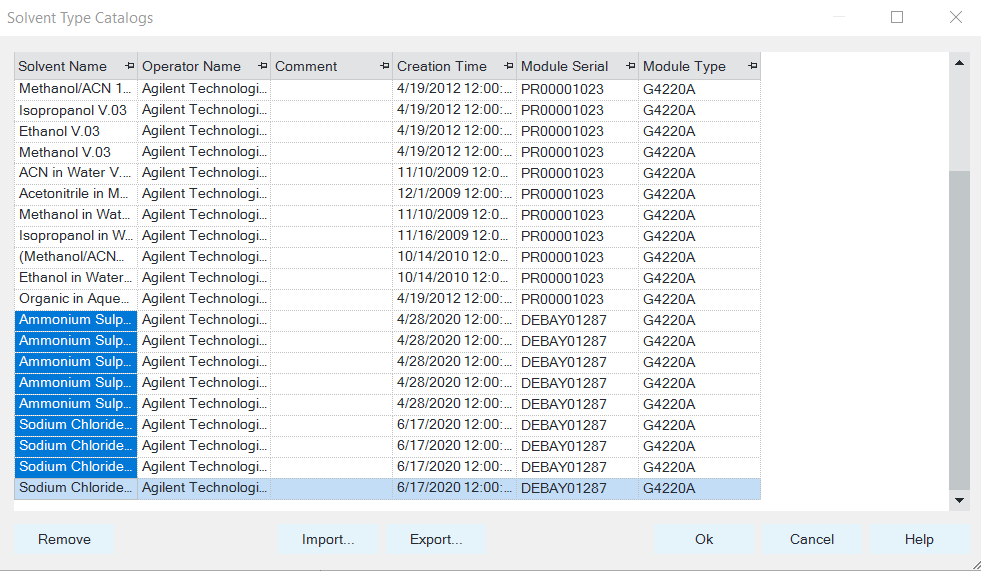
Task: Open the Import... dialog
Action: pos(328,539)
